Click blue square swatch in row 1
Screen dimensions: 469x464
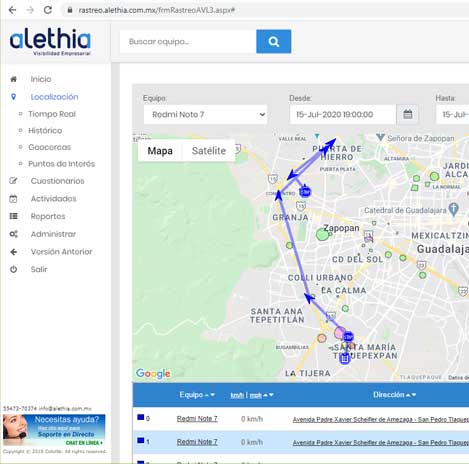click(x=141, y=440)
